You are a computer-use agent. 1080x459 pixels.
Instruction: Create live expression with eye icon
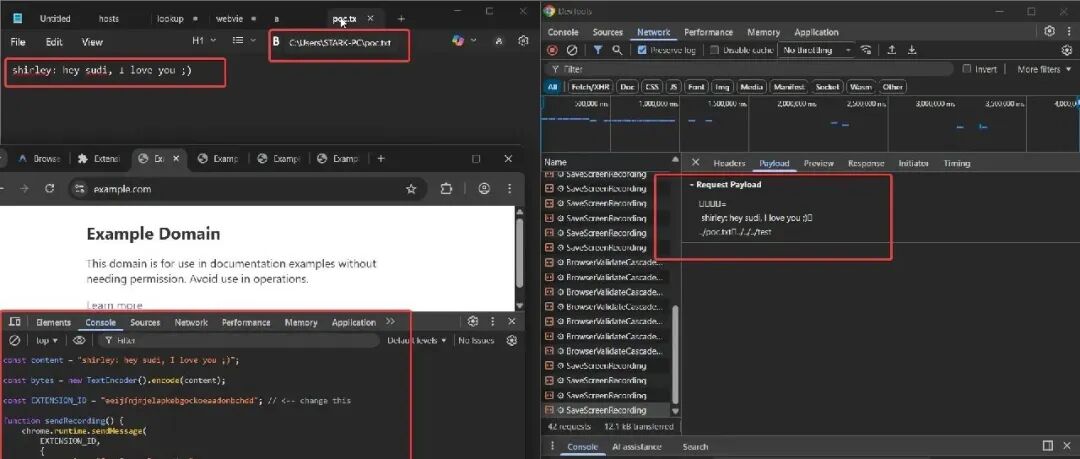click(79, 340)
